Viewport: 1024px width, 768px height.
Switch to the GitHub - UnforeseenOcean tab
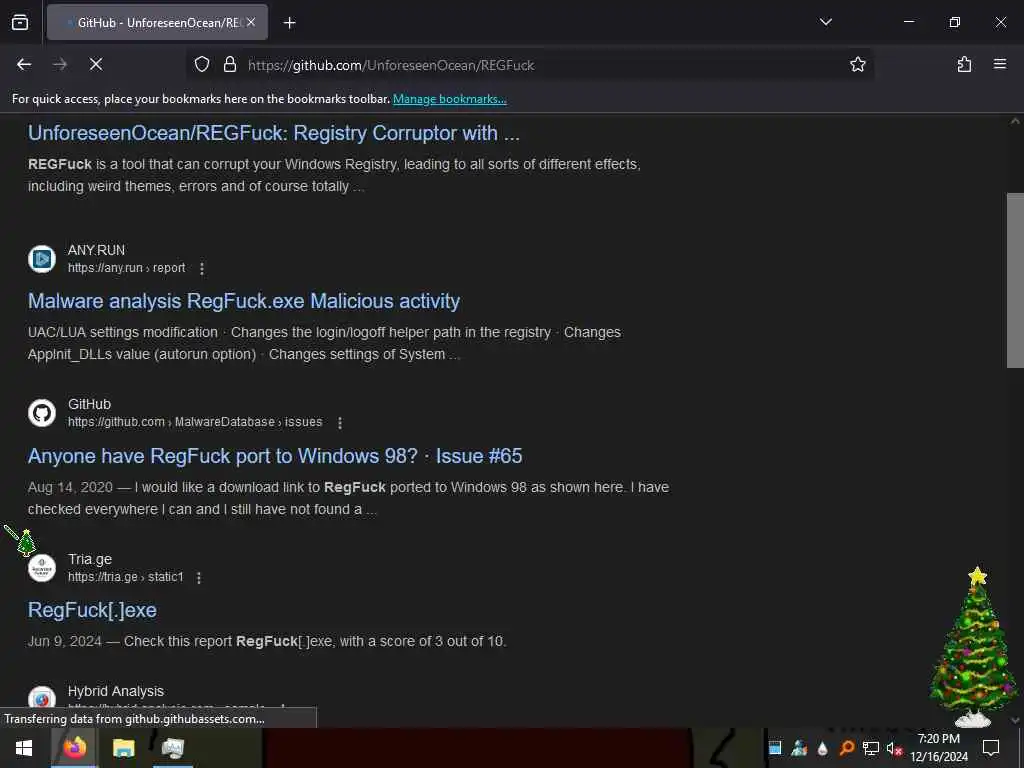[157, 22]
